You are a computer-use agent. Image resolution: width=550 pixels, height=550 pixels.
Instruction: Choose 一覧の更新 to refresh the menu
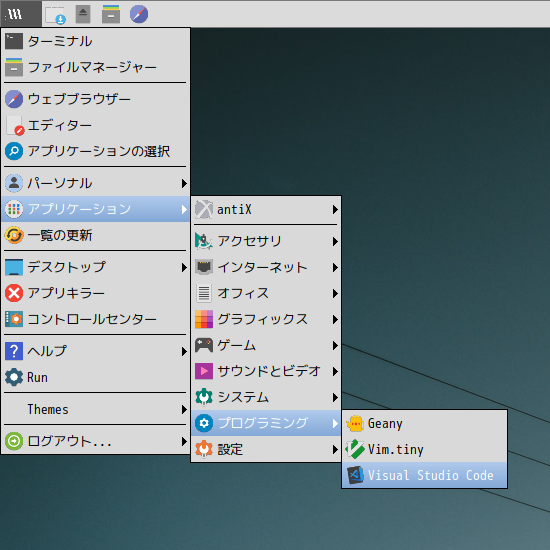coord(95,235)
